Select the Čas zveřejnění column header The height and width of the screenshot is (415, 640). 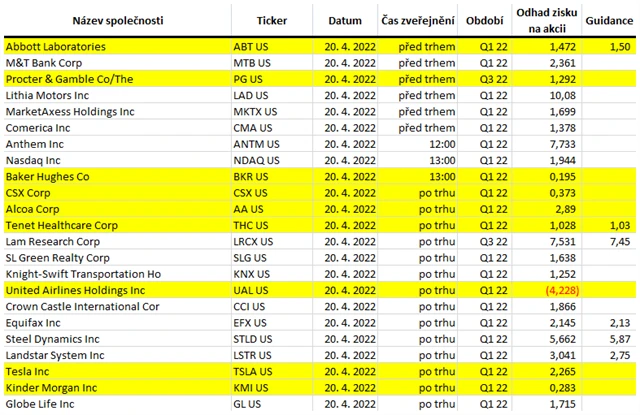(418, 20)
